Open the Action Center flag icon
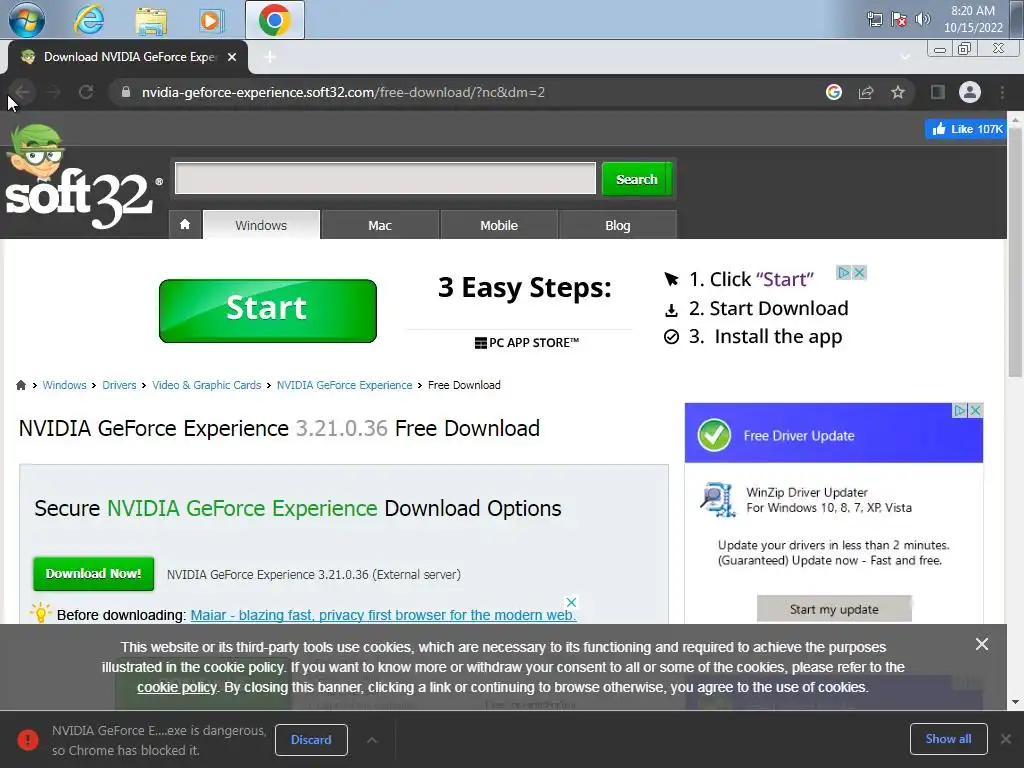The height and width of the screenshot is (768, 1024). (899, 19)
